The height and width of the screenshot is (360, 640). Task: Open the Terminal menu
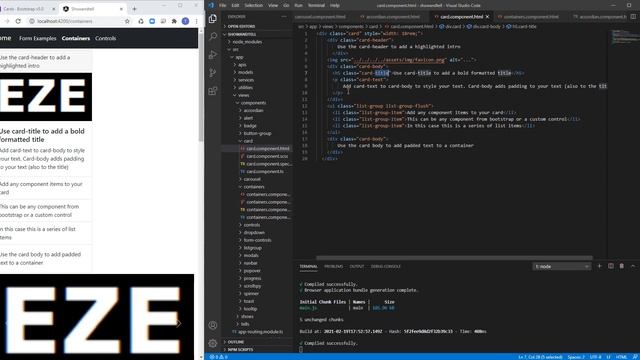tap(316, 5)
